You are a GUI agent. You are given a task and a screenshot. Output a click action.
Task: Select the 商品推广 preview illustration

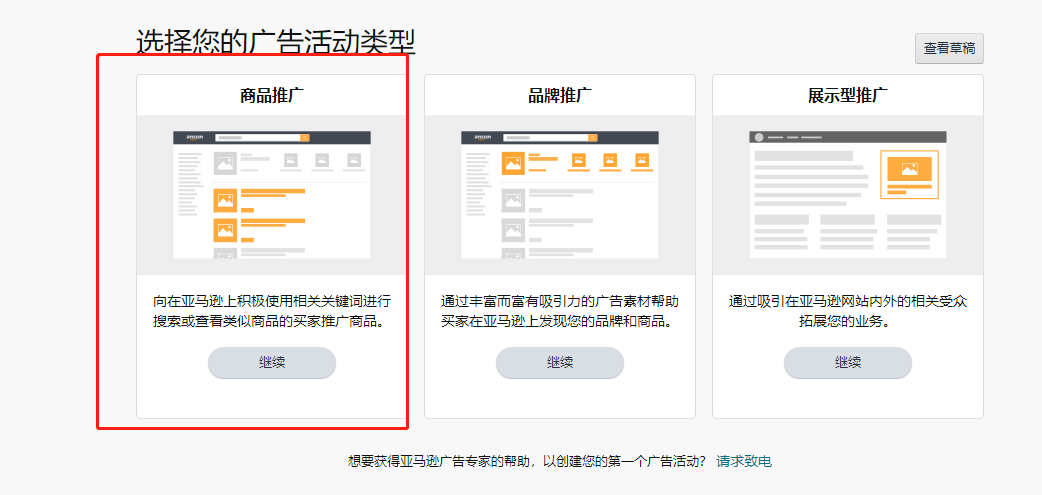(272, 195)
